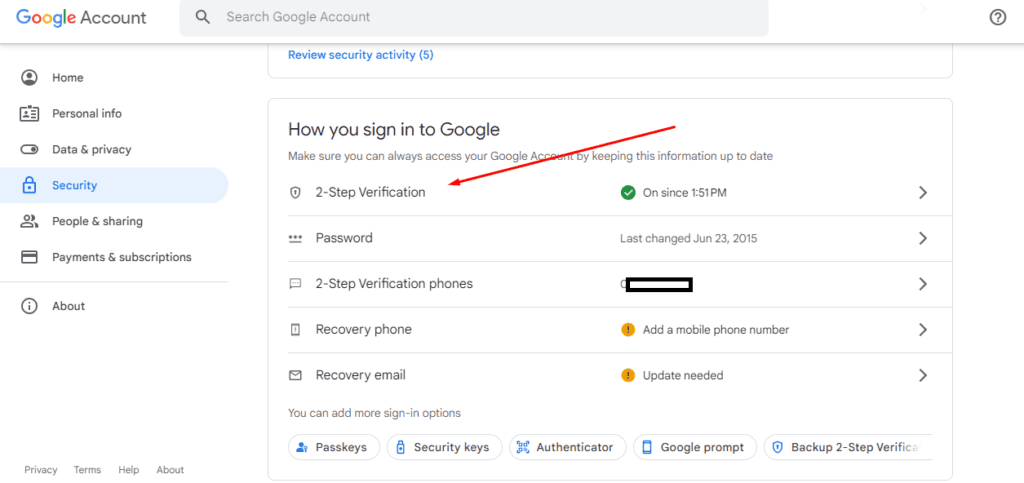
Task: Click the Help footer link
Action: point(129,470)
